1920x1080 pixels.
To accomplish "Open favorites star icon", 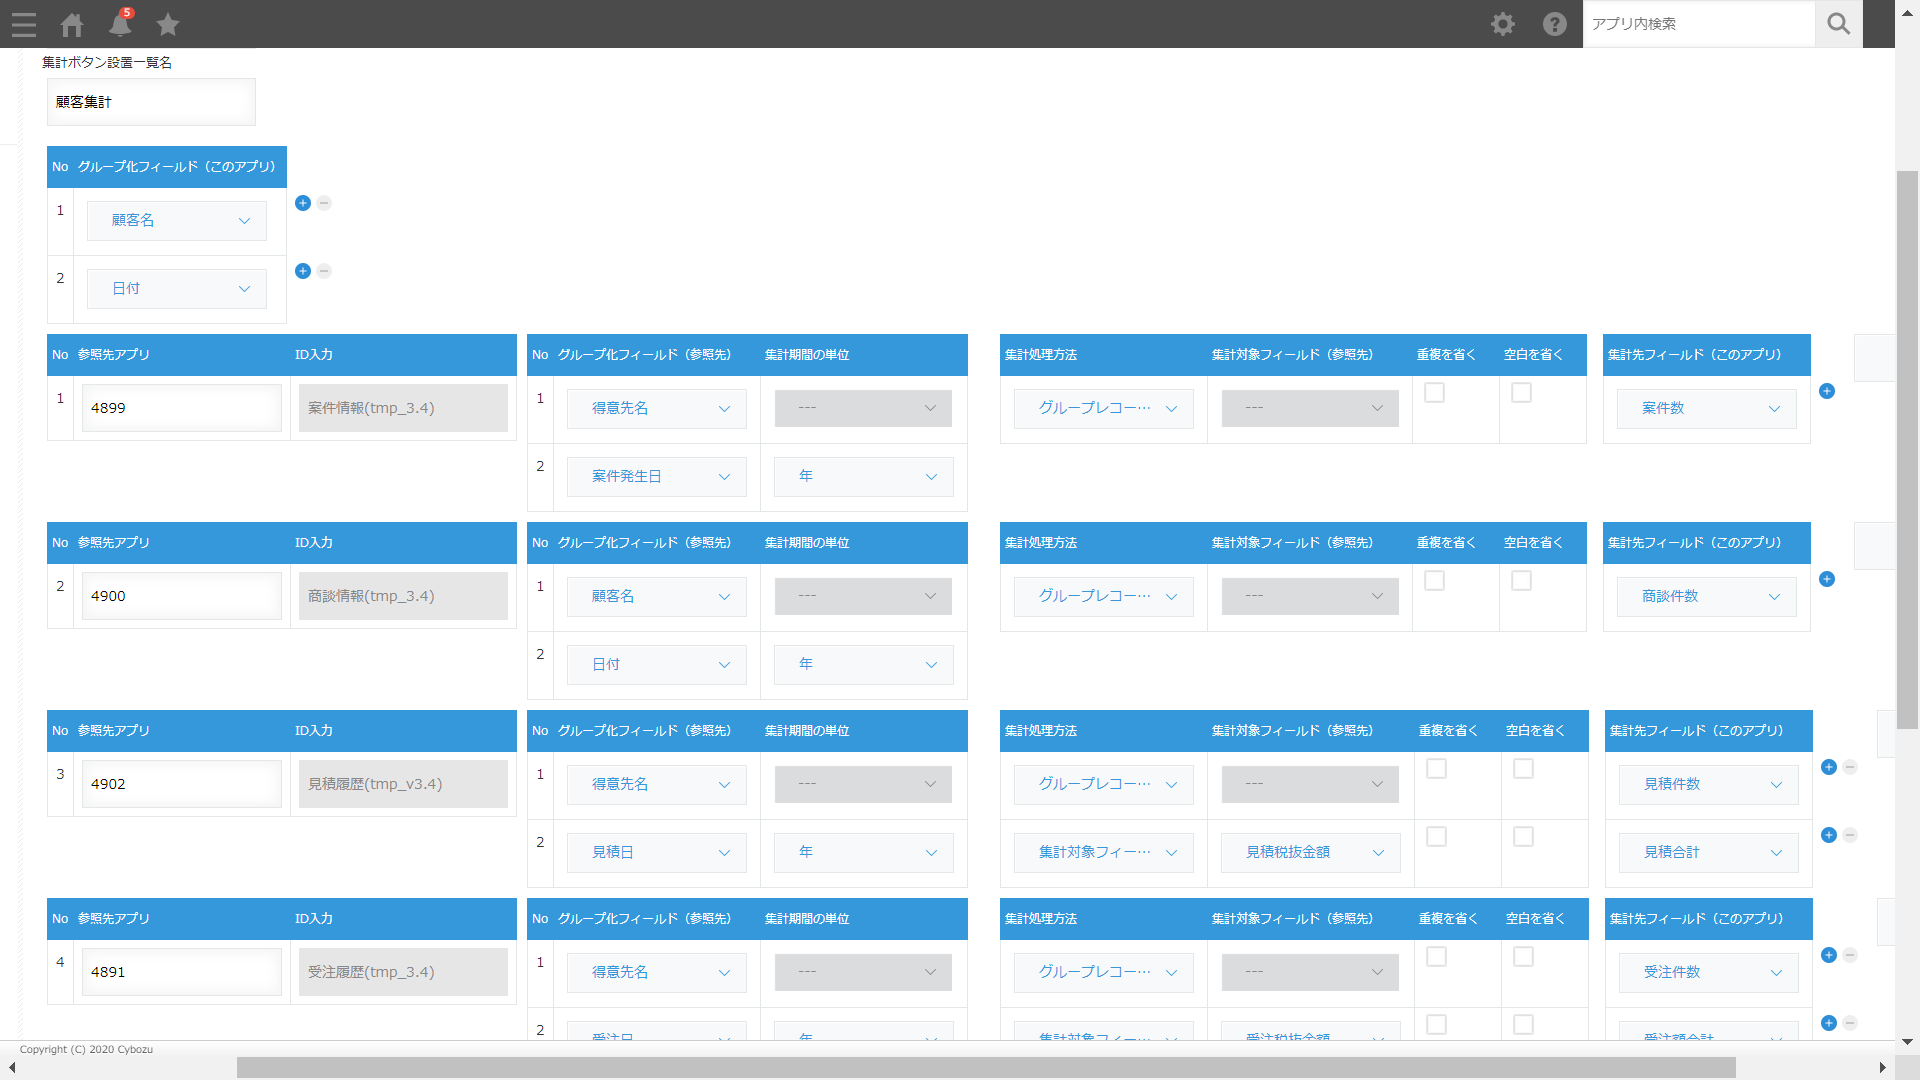I will pos(168,24).
